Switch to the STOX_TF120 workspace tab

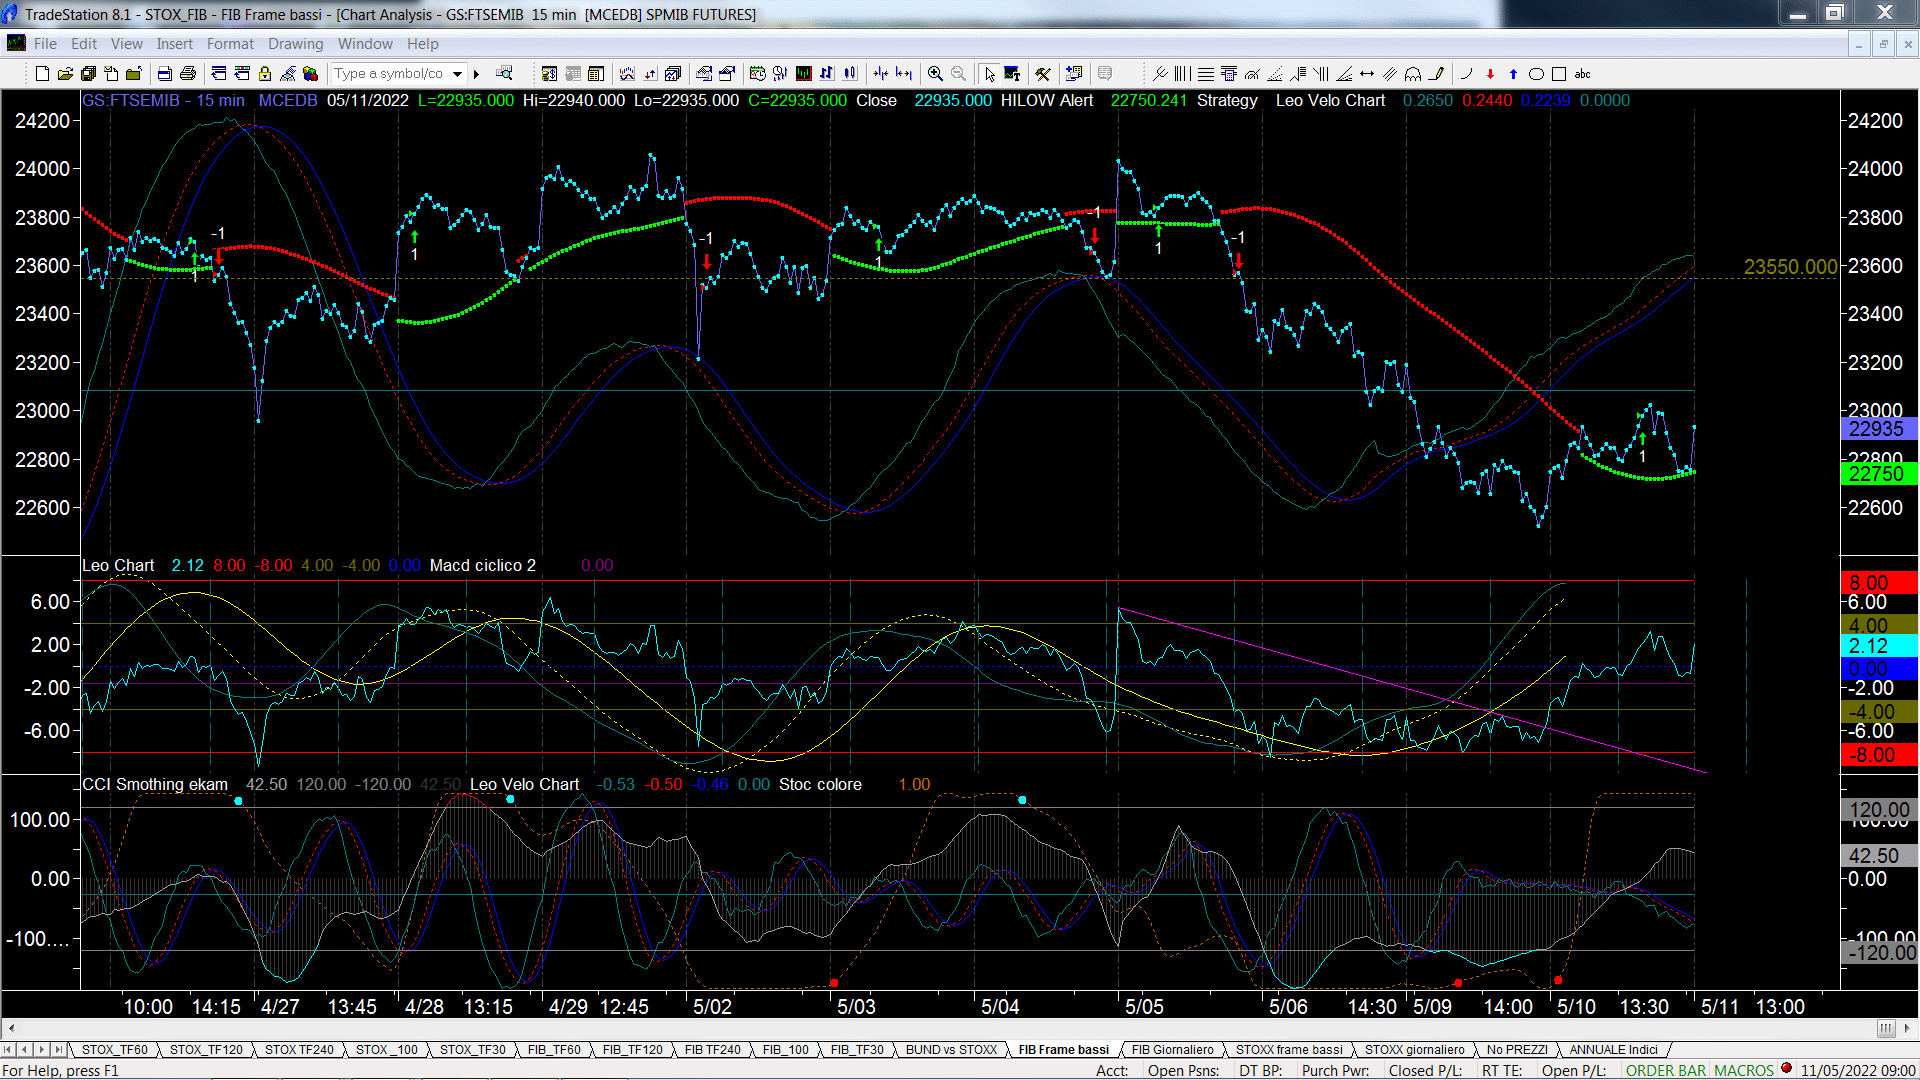(206, 1050)
